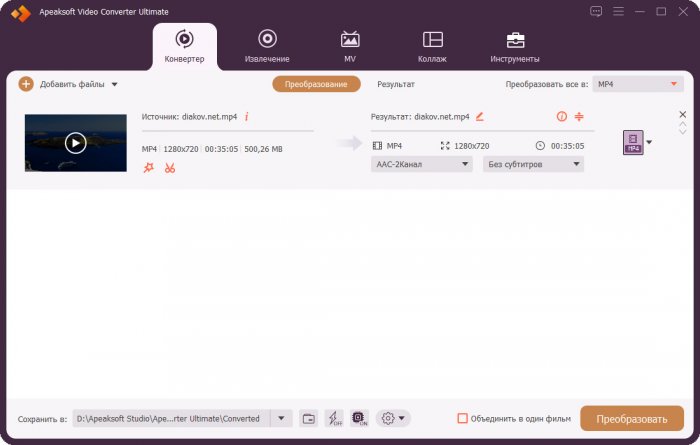Open the MV tab
Viewport: 700px width, 445px height.
pos(350,46)
